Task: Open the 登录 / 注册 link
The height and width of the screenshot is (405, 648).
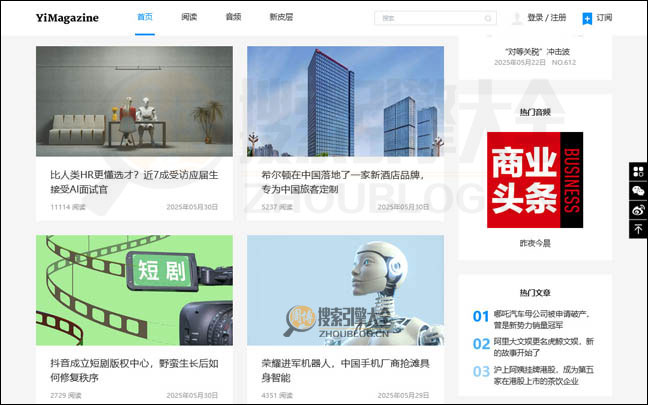Action: pyautogui.click(x=546, y=18)
